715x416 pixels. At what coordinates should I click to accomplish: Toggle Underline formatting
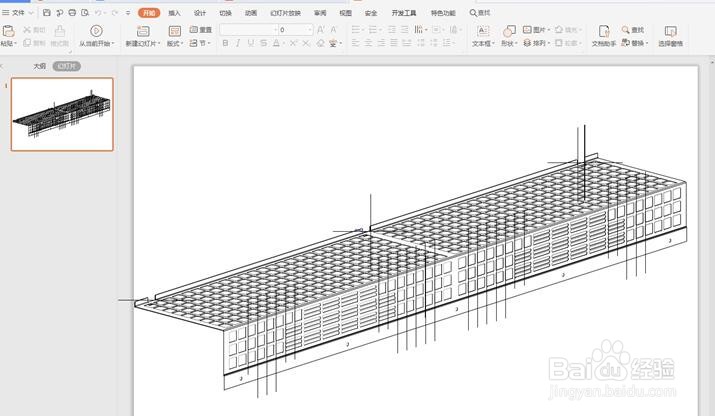251,43
